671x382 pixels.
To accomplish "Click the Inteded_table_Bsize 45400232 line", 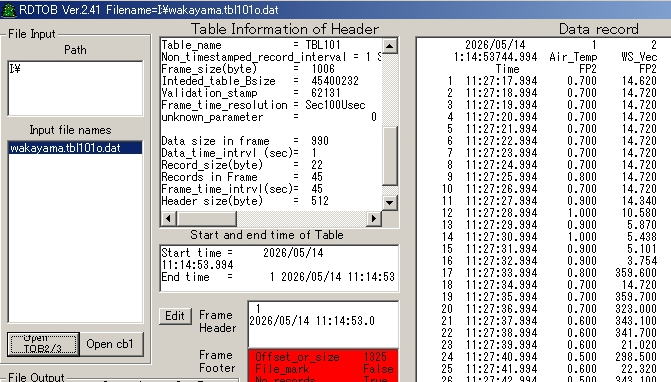I will [260, 81].
